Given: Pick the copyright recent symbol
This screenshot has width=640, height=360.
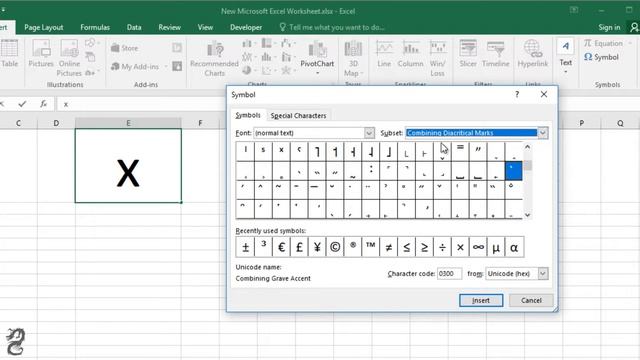Looking at the screenshot, I should 335,247.
